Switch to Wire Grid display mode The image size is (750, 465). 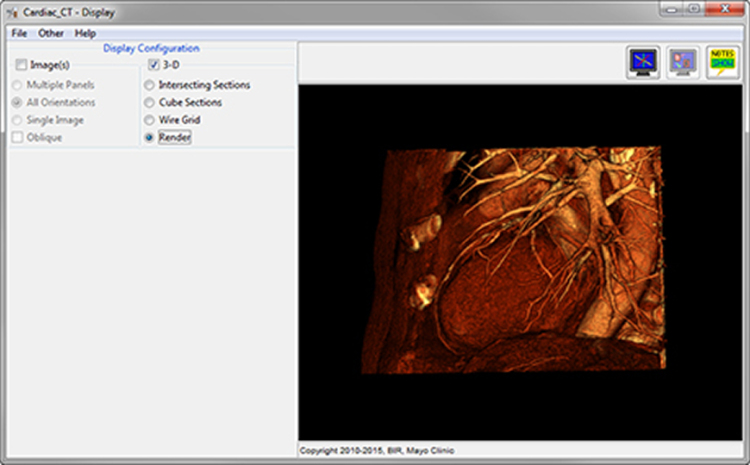point(150,120)
